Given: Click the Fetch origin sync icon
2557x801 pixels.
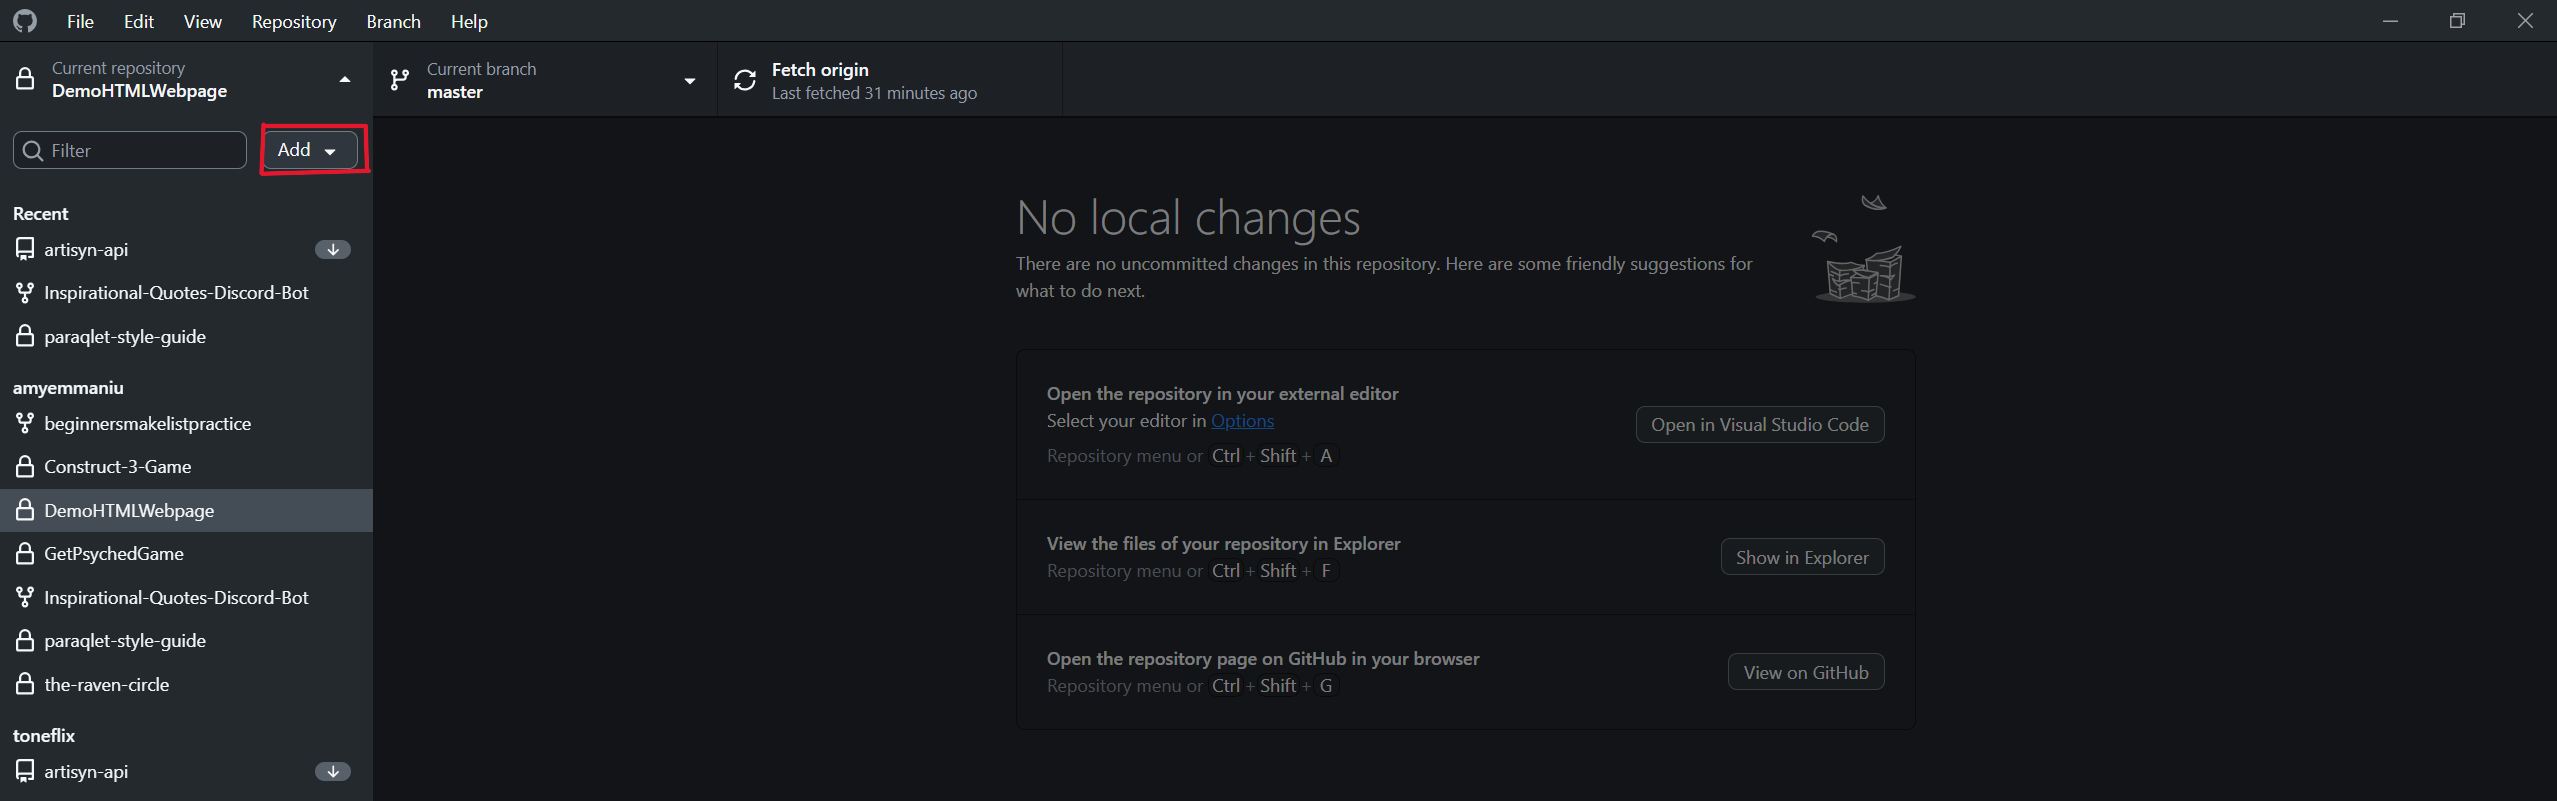Looking at the screenshot, I should coord(745,80).
